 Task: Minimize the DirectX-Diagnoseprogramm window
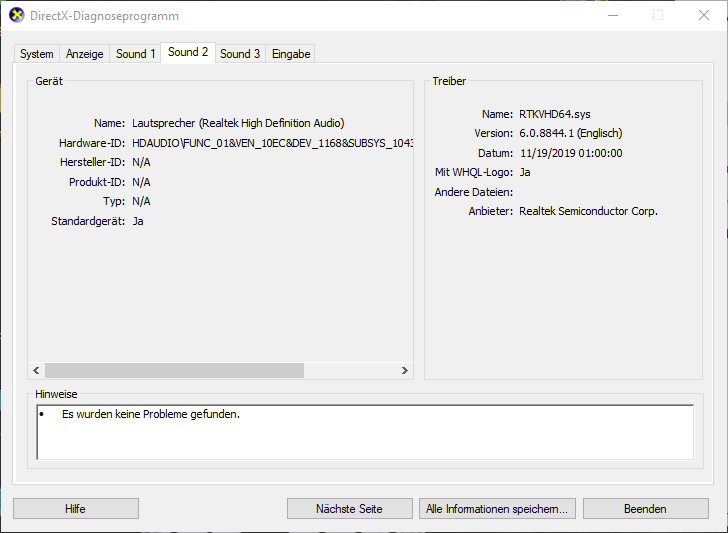613,15
